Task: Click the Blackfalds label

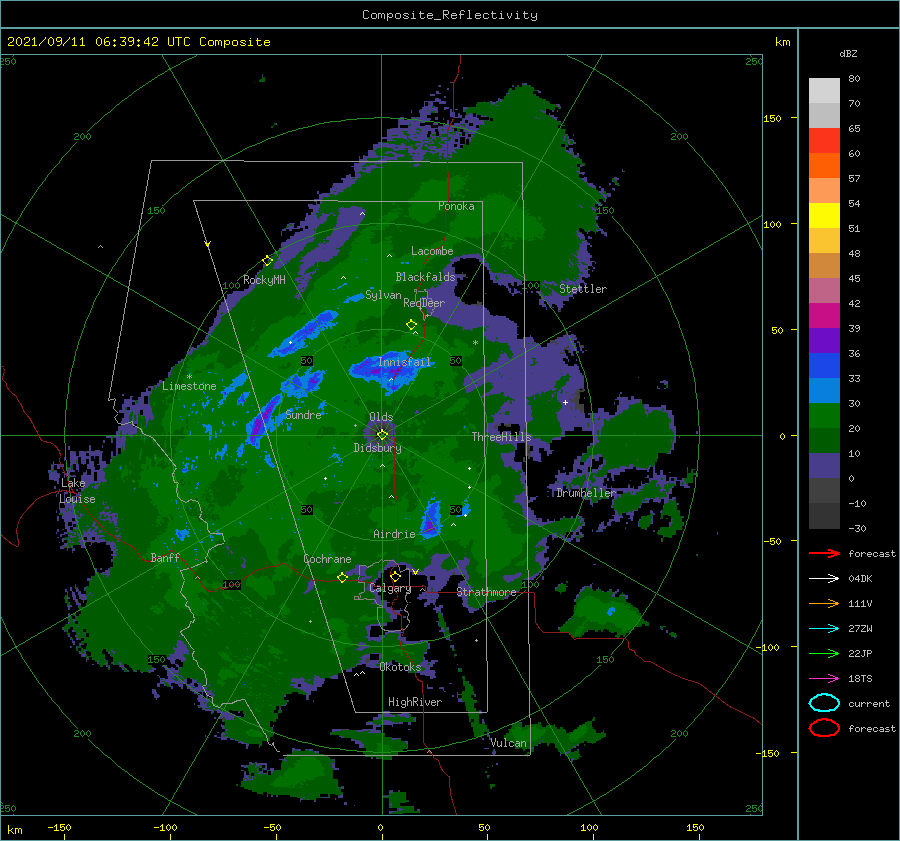Action: pyautogui.click(x=425, y=277)
